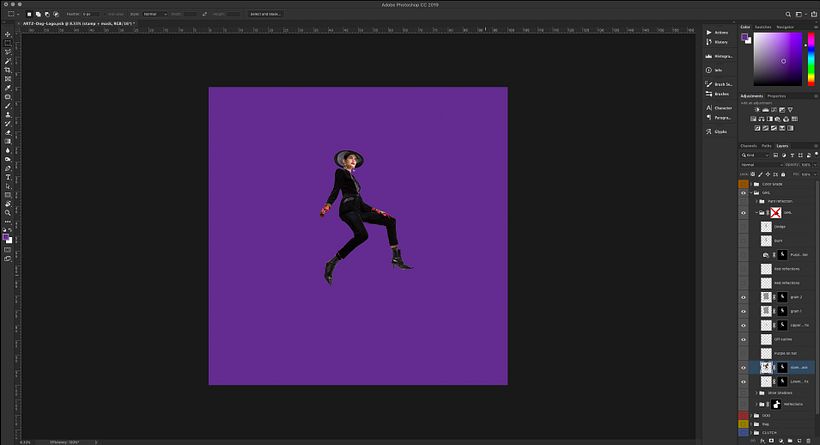Switch to the Channels tab
This screenshot has width=820, height=445.
click(x=749, y=145)
